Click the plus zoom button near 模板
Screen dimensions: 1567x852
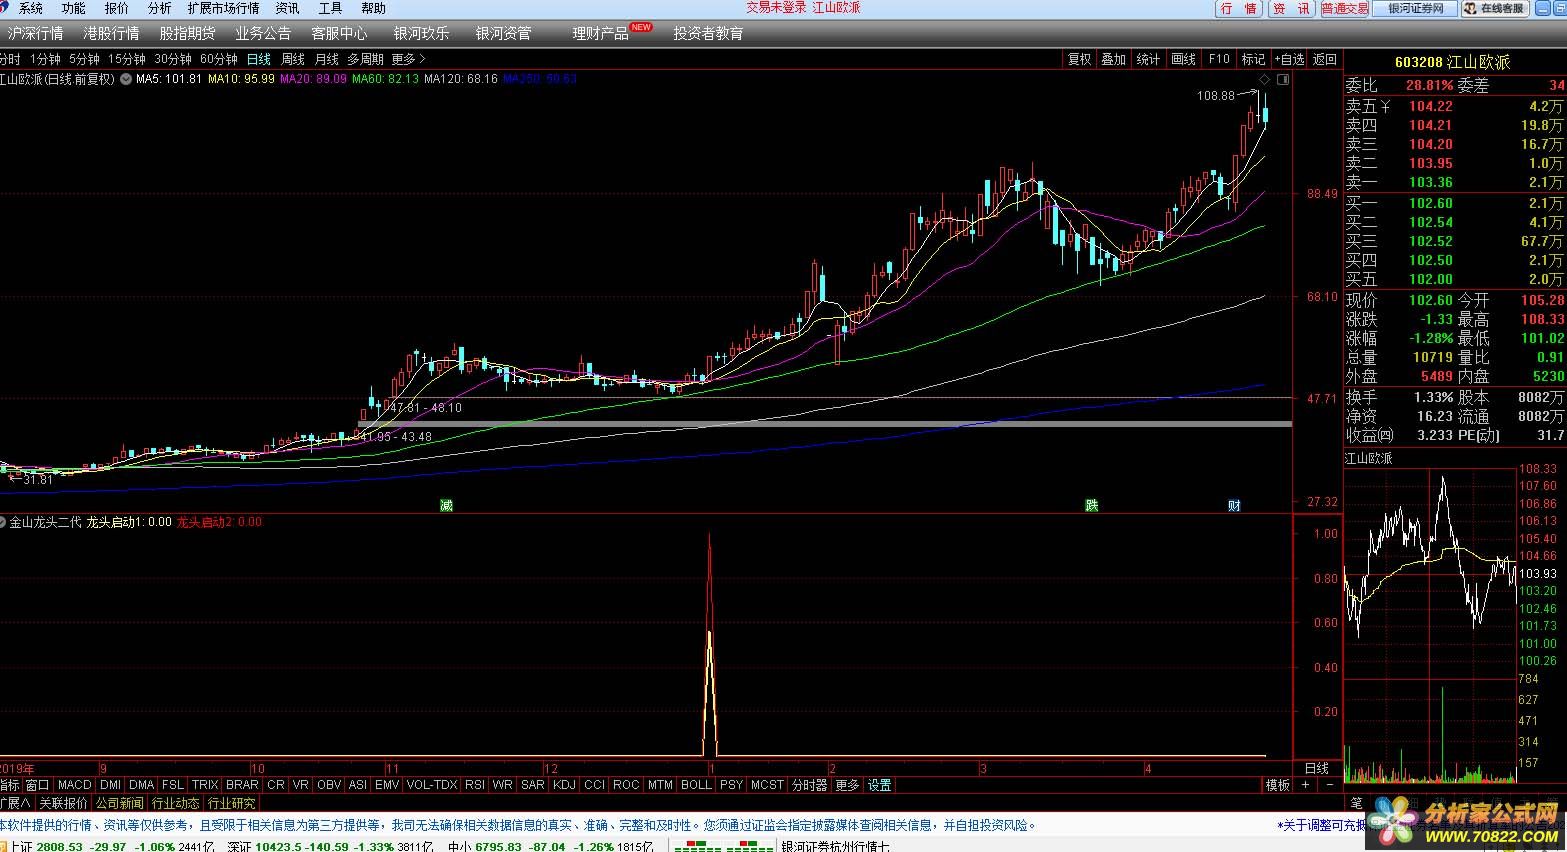click(1305, 785)
